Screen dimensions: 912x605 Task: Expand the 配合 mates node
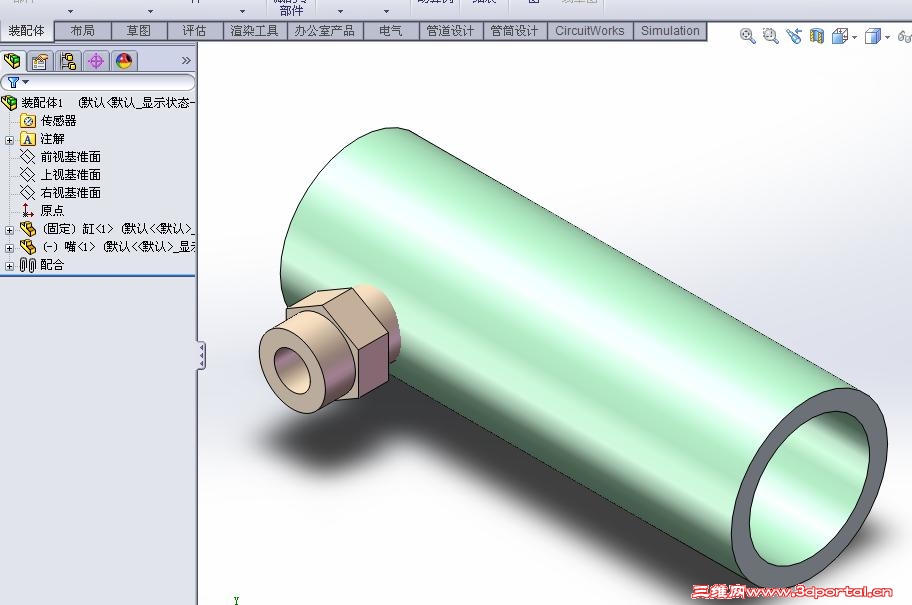[x=9, y=266]
